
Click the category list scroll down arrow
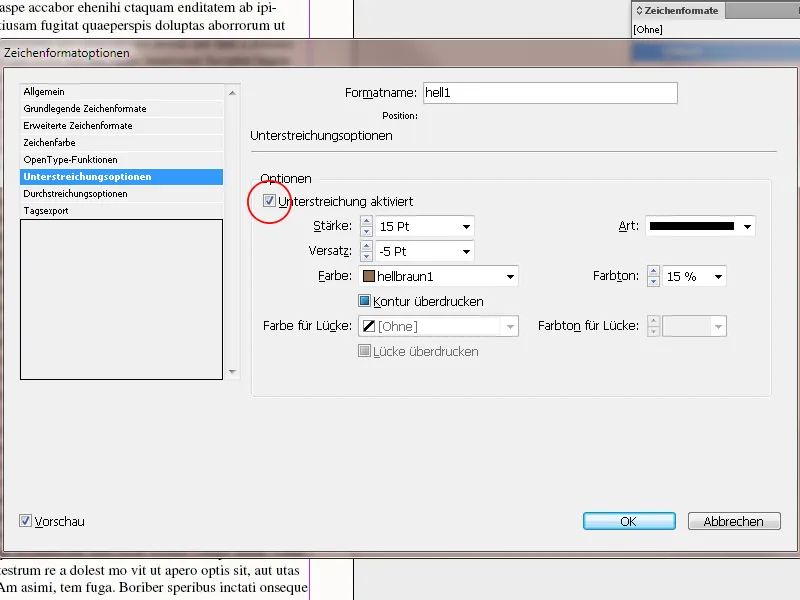pos(232,372)
